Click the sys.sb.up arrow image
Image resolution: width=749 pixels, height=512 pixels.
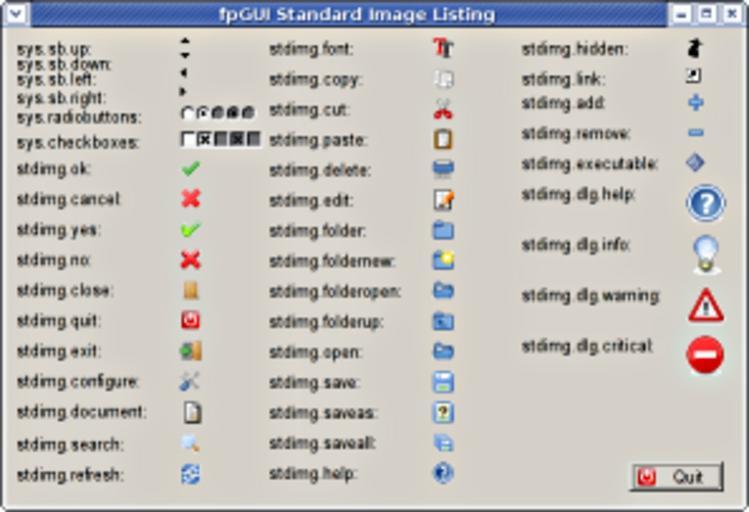coord(184,42)
